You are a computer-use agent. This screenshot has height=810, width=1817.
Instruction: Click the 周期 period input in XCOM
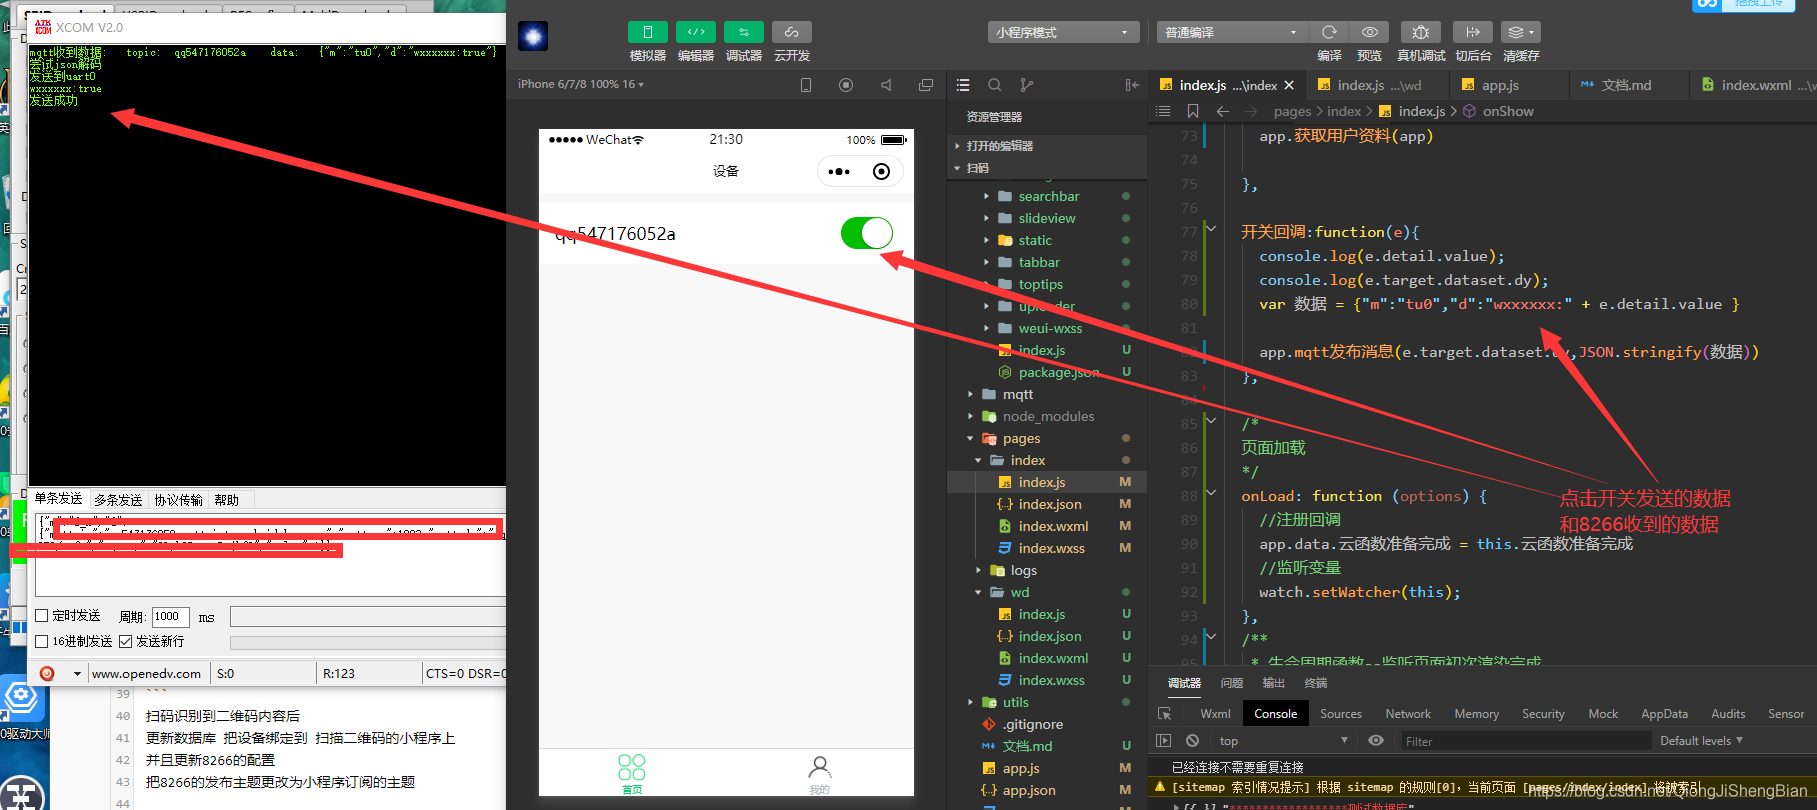click(x=170, y=616)
